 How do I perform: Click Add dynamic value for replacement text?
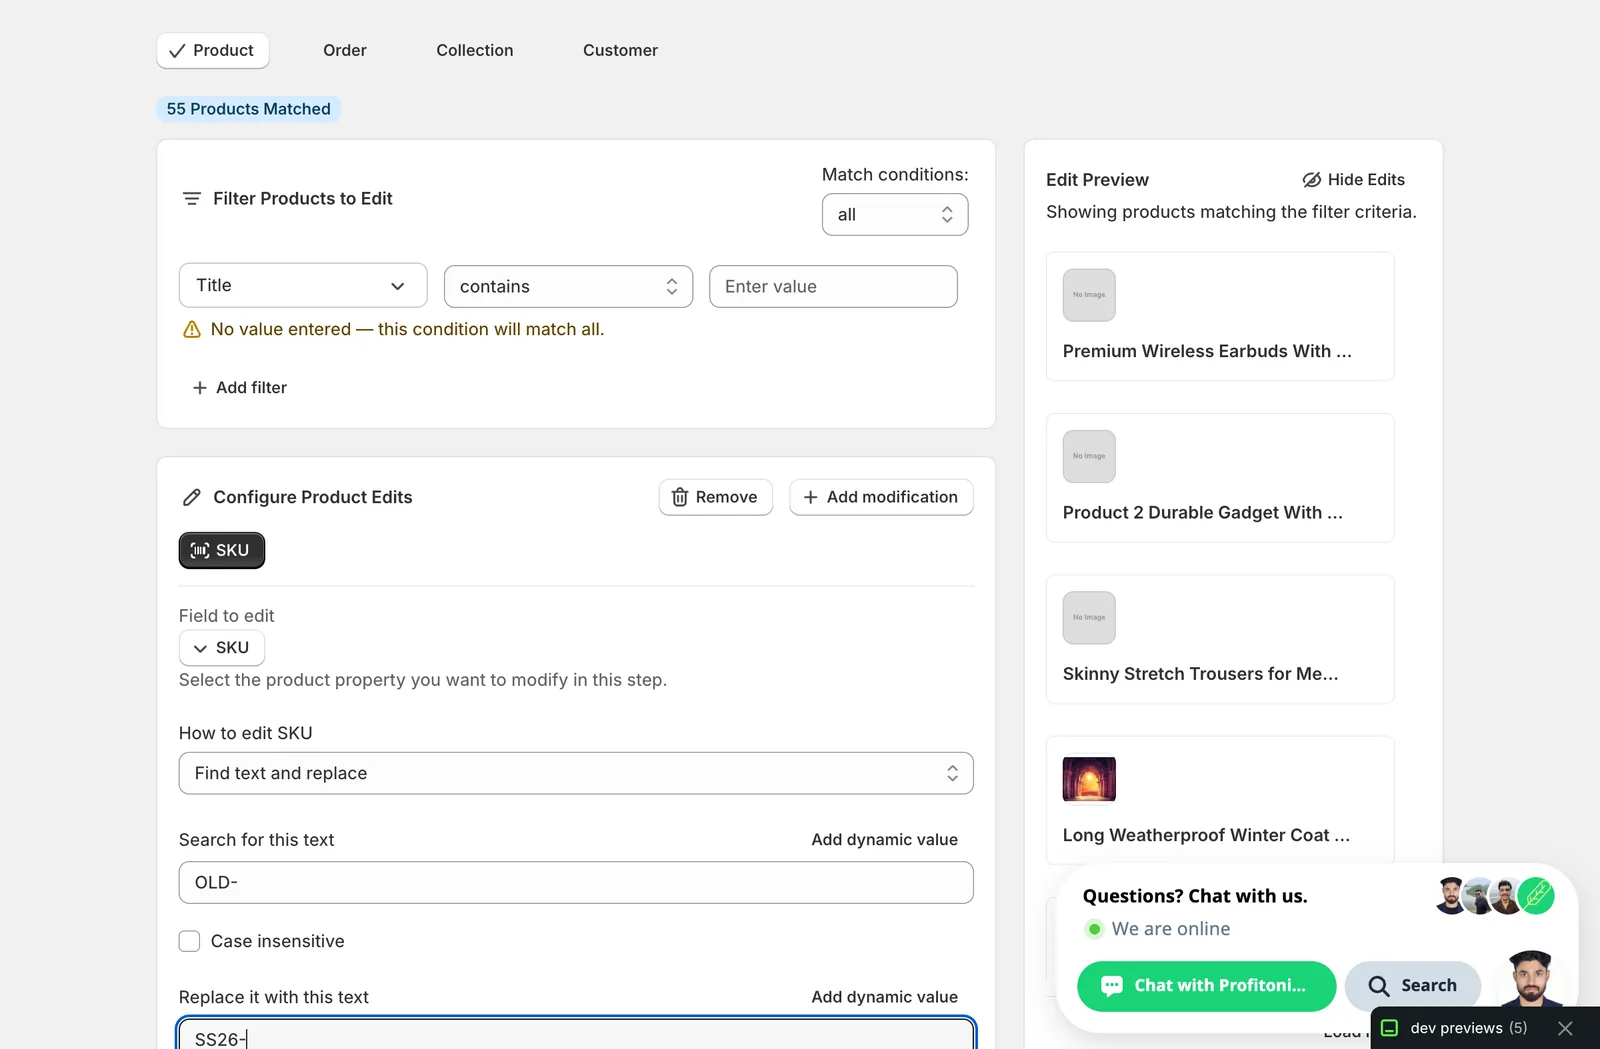tap(884, 997)
